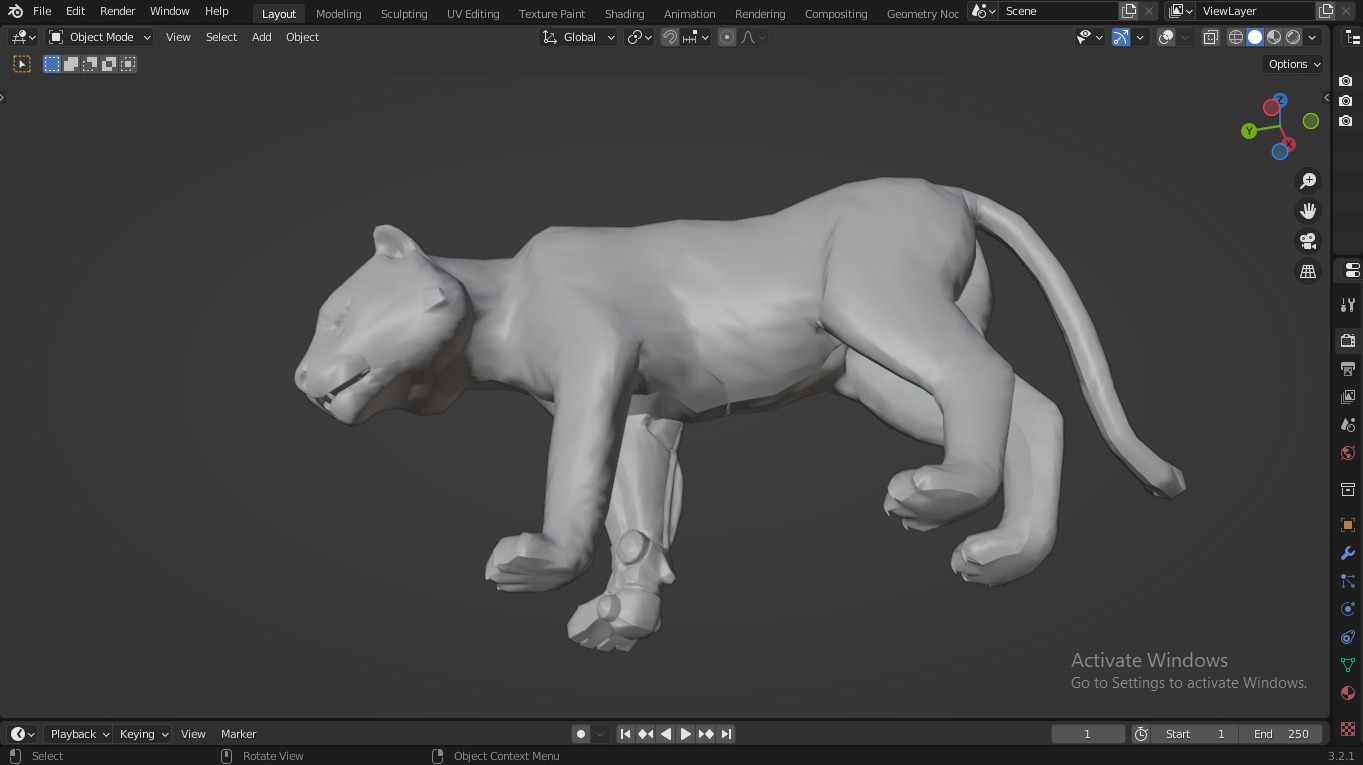
Task: Select the Tool properties tab icon
Action: (1348, 305)
